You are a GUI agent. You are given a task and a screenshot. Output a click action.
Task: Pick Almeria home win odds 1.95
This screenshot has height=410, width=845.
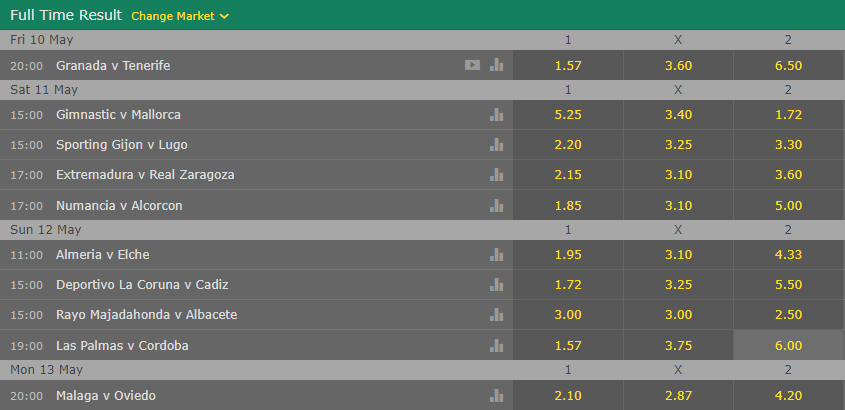pos(568,254)
